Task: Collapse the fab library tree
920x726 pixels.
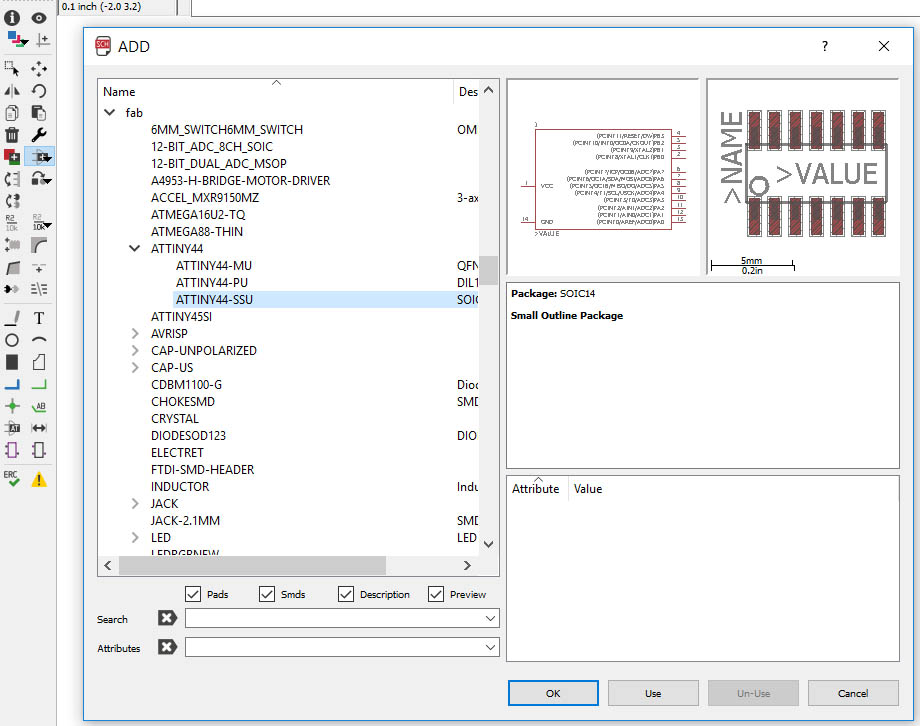Action: pyautogui.click(x=110, y=112)
